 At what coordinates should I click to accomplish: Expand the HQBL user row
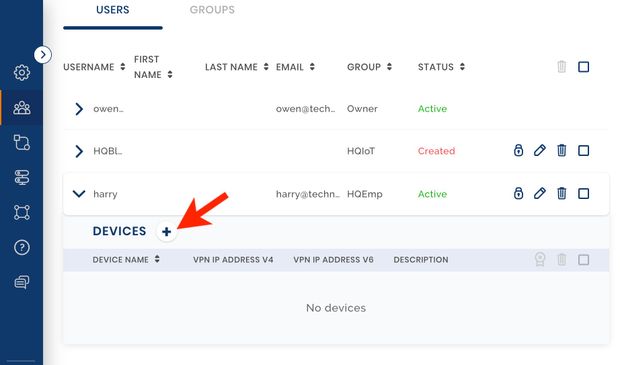[x=79, y=151]
